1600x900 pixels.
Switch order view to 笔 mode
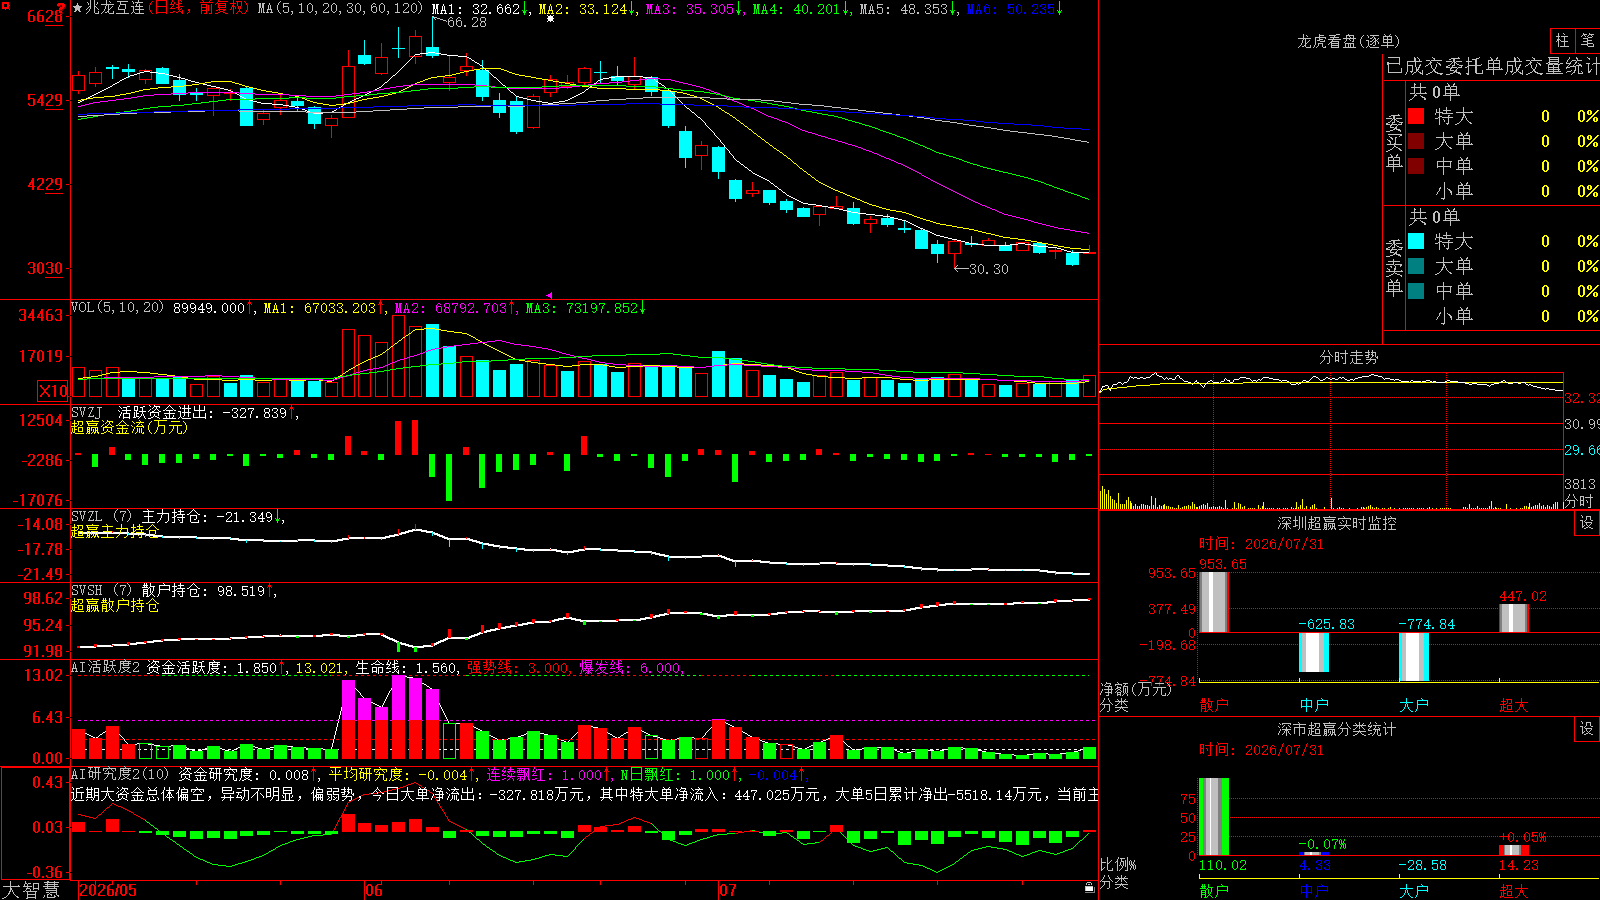(1587, 40)
